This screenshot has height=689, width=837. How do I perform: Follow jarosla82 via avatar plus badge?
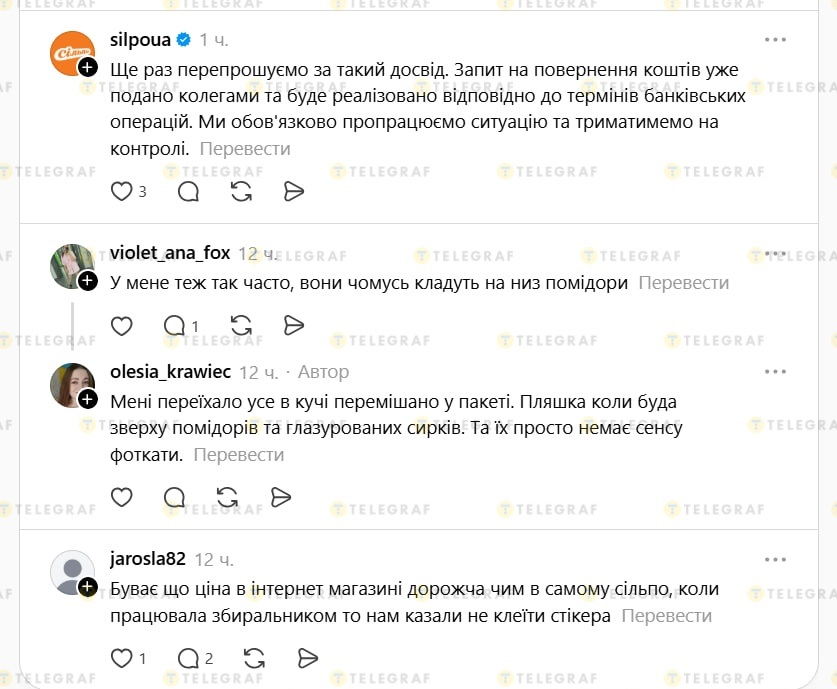(x=88, y=587)
